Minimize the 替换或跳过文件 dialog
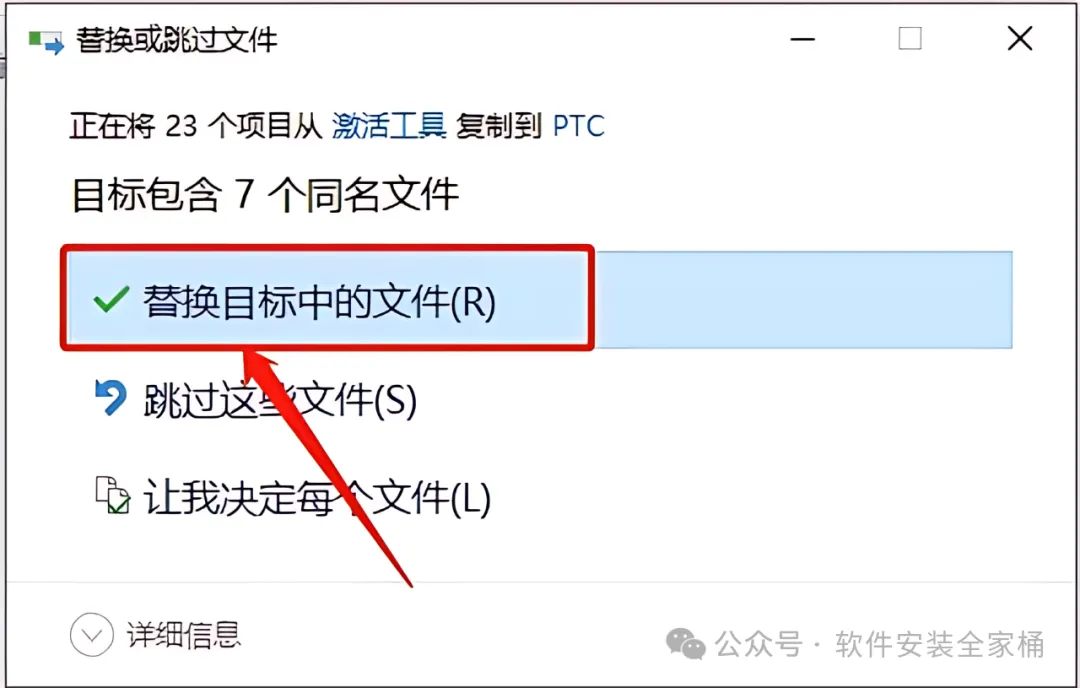 (802, 39)
